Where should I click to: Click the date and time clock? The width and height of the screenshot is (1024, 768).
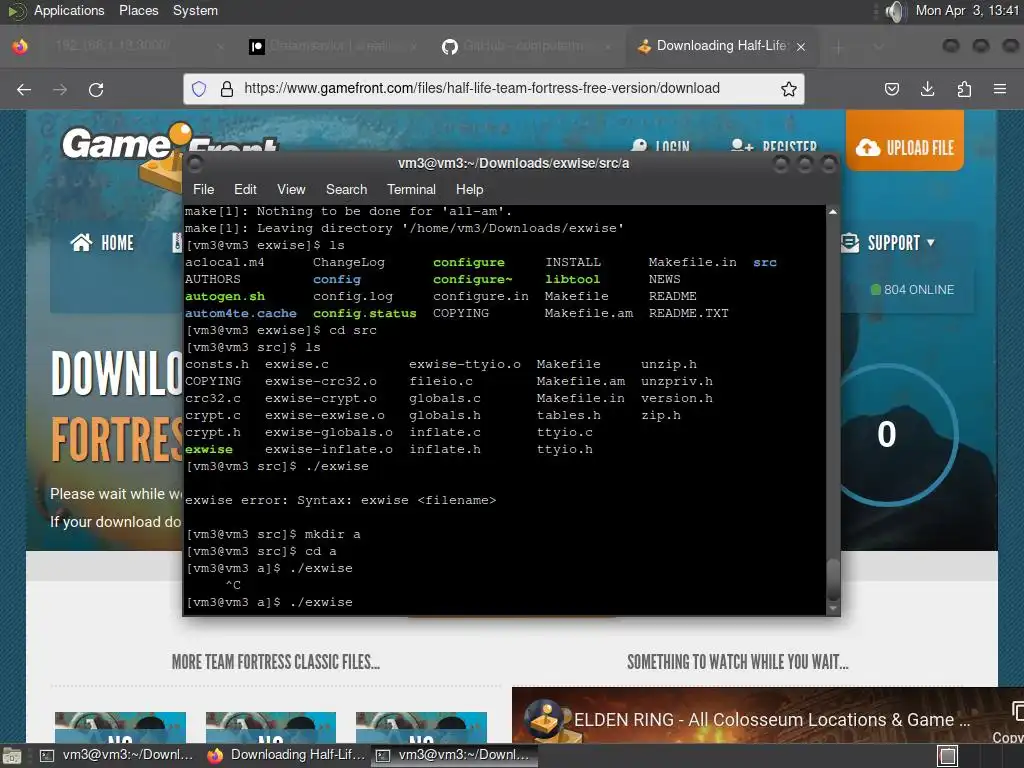coord(967,10)
